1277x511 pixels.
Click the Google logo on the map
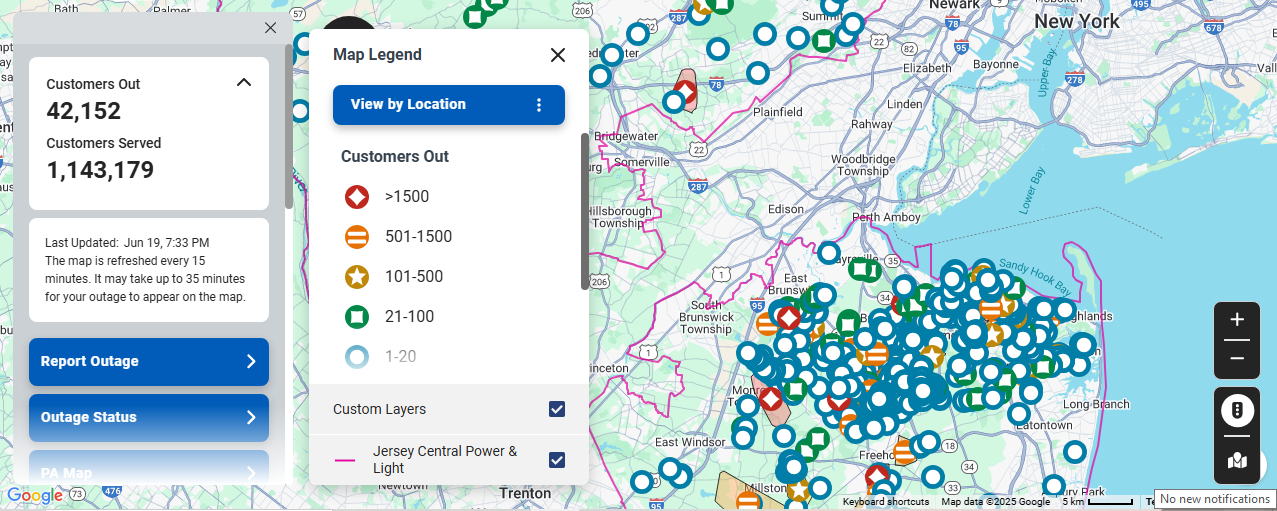pyautogui.click(x=35, y=495)
